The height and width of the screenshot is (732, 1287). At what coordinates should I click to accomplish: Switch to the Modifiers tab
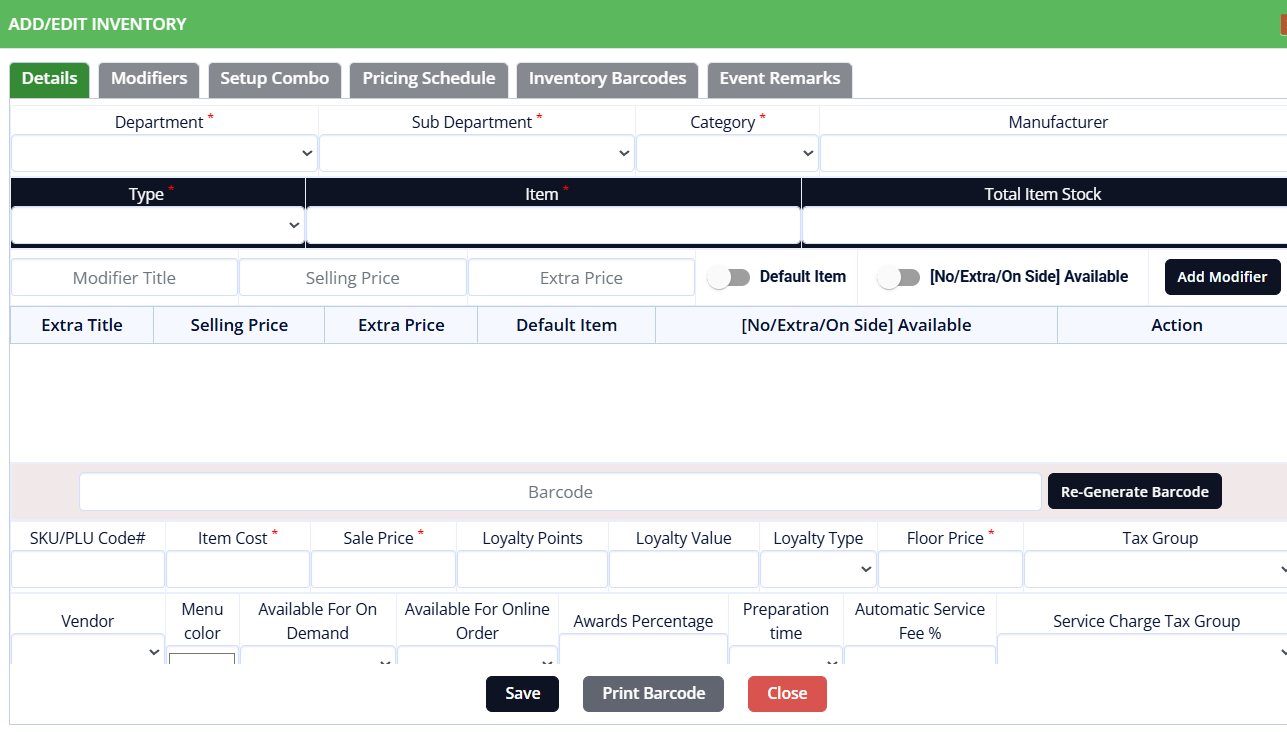tap(149, 79)
